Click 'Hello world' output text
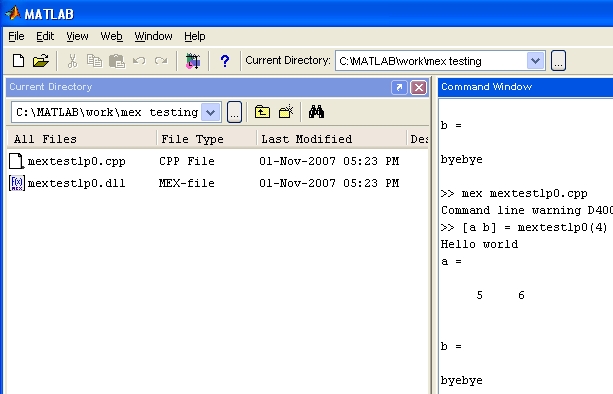 (x=479, y=244)
